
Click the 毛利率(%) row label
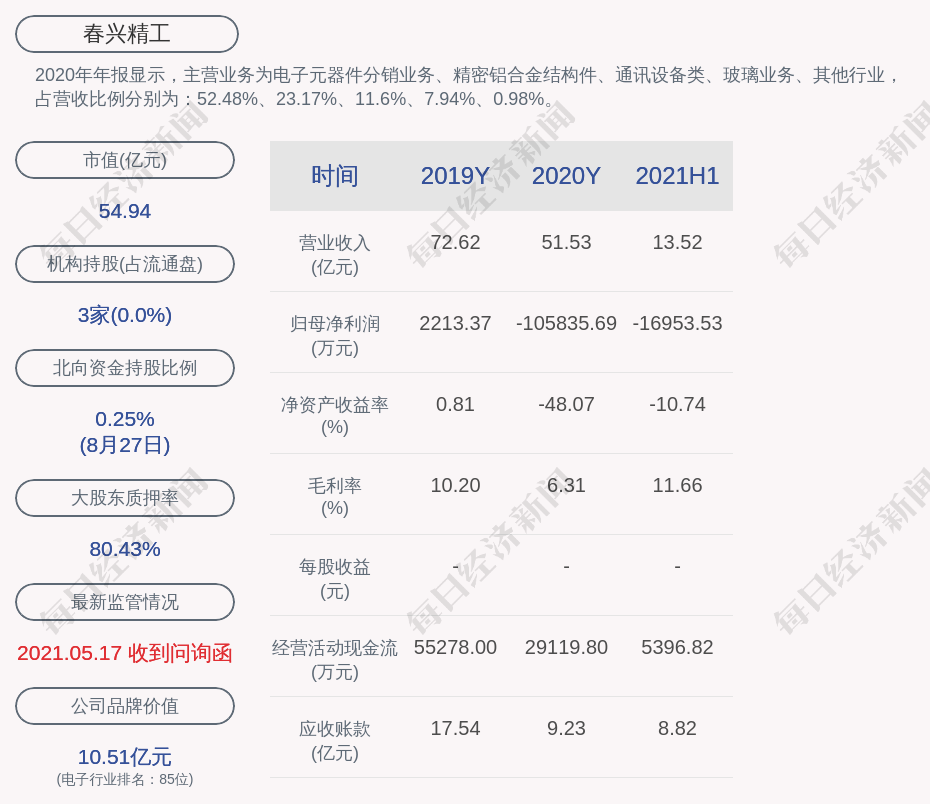[x=335, y=497]
